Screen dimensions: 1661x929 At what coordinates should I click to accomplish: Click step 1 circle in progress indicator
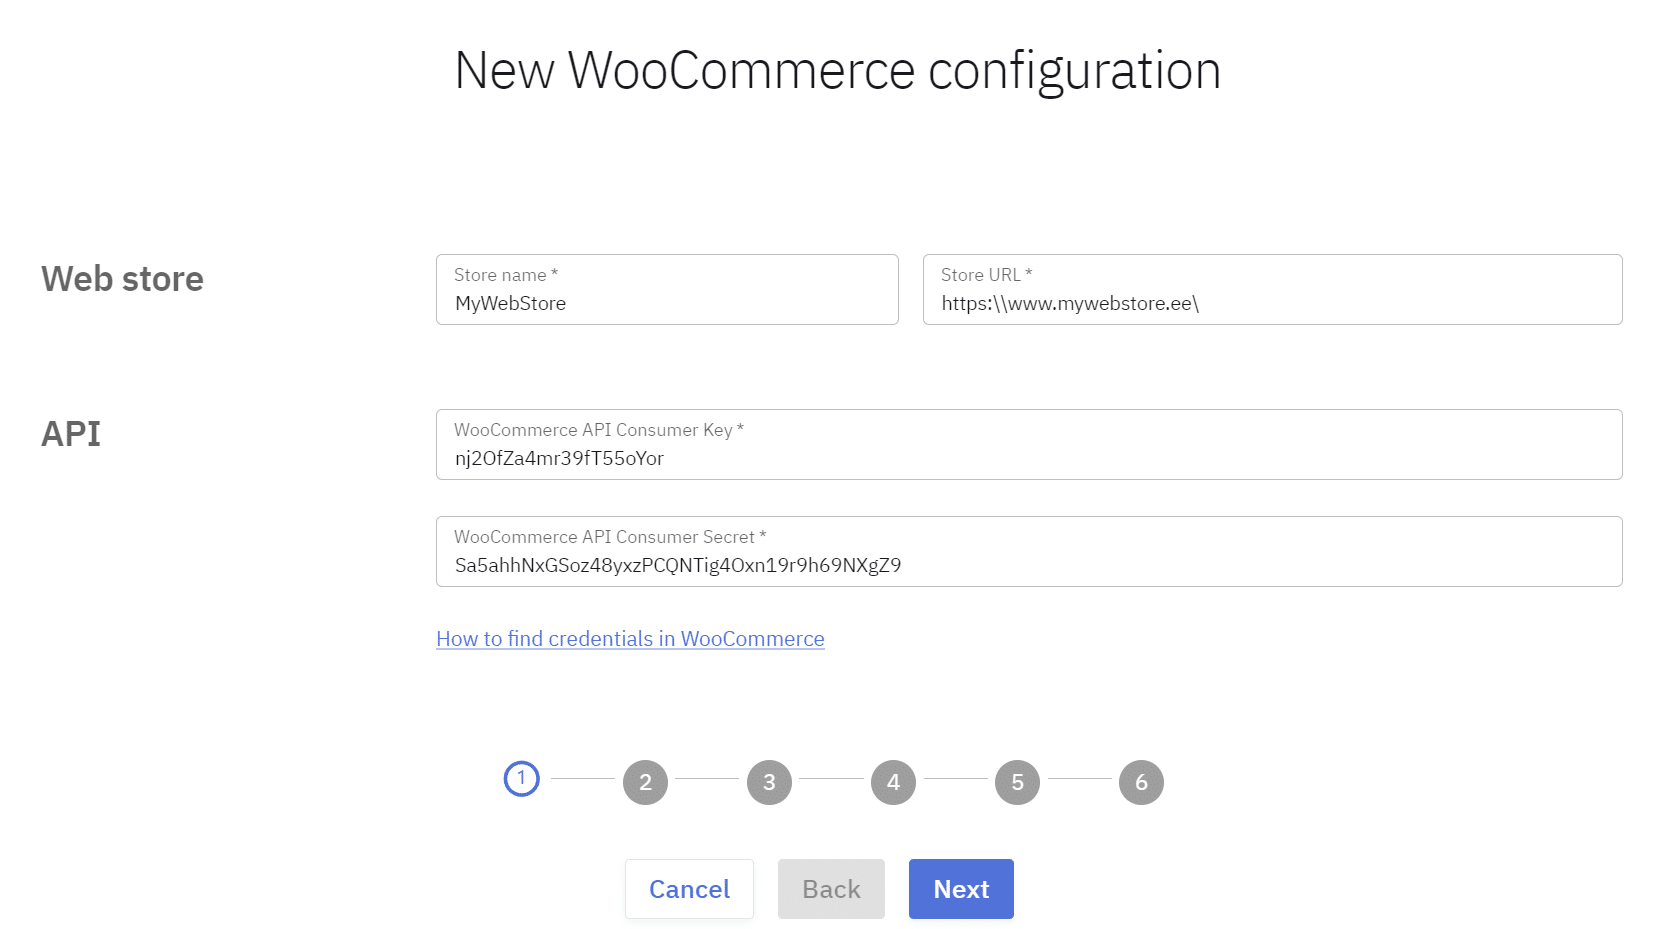pyautogui.click(x=521, y=779)
